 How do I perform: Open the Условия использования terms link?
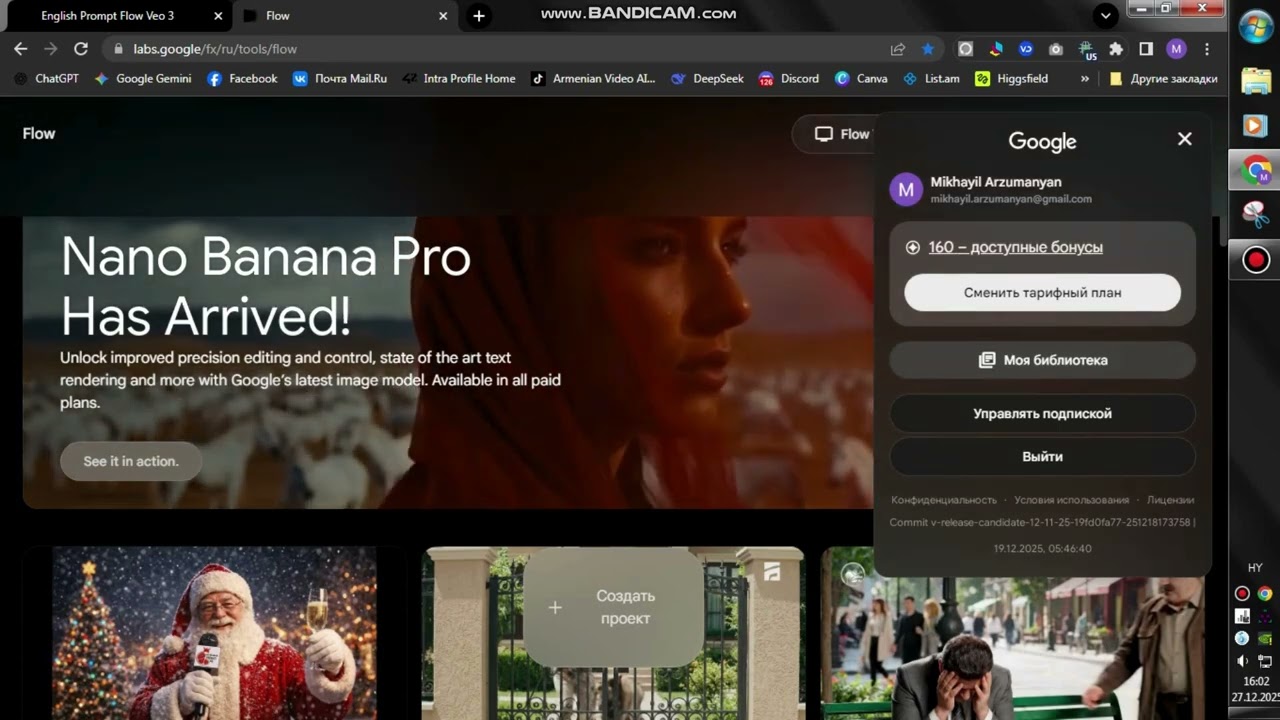pyautogui.click(x=1071, y=500)
